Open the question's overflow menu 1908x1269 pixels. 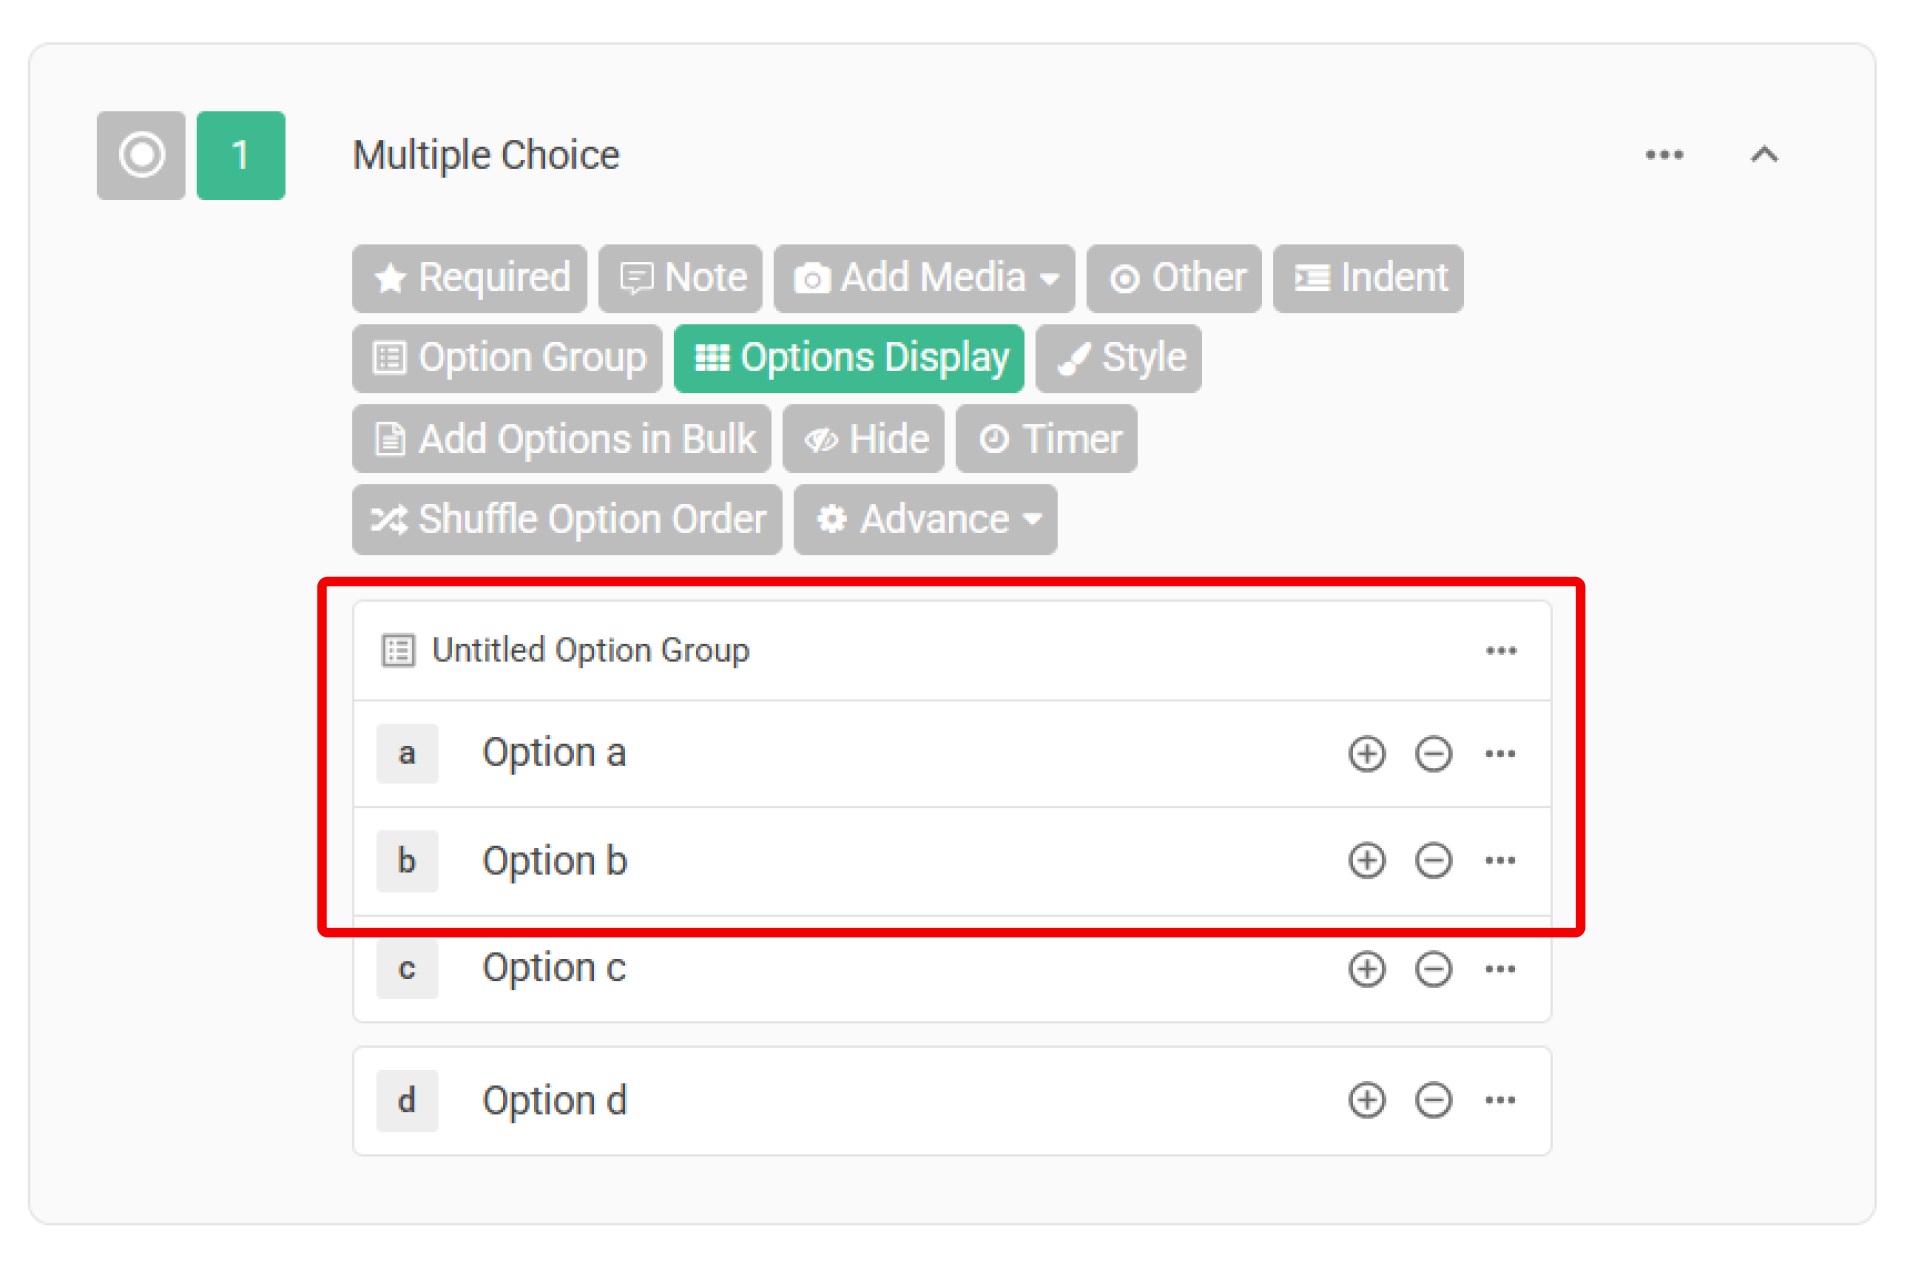pyautogui.click(x=1663, y=155)
